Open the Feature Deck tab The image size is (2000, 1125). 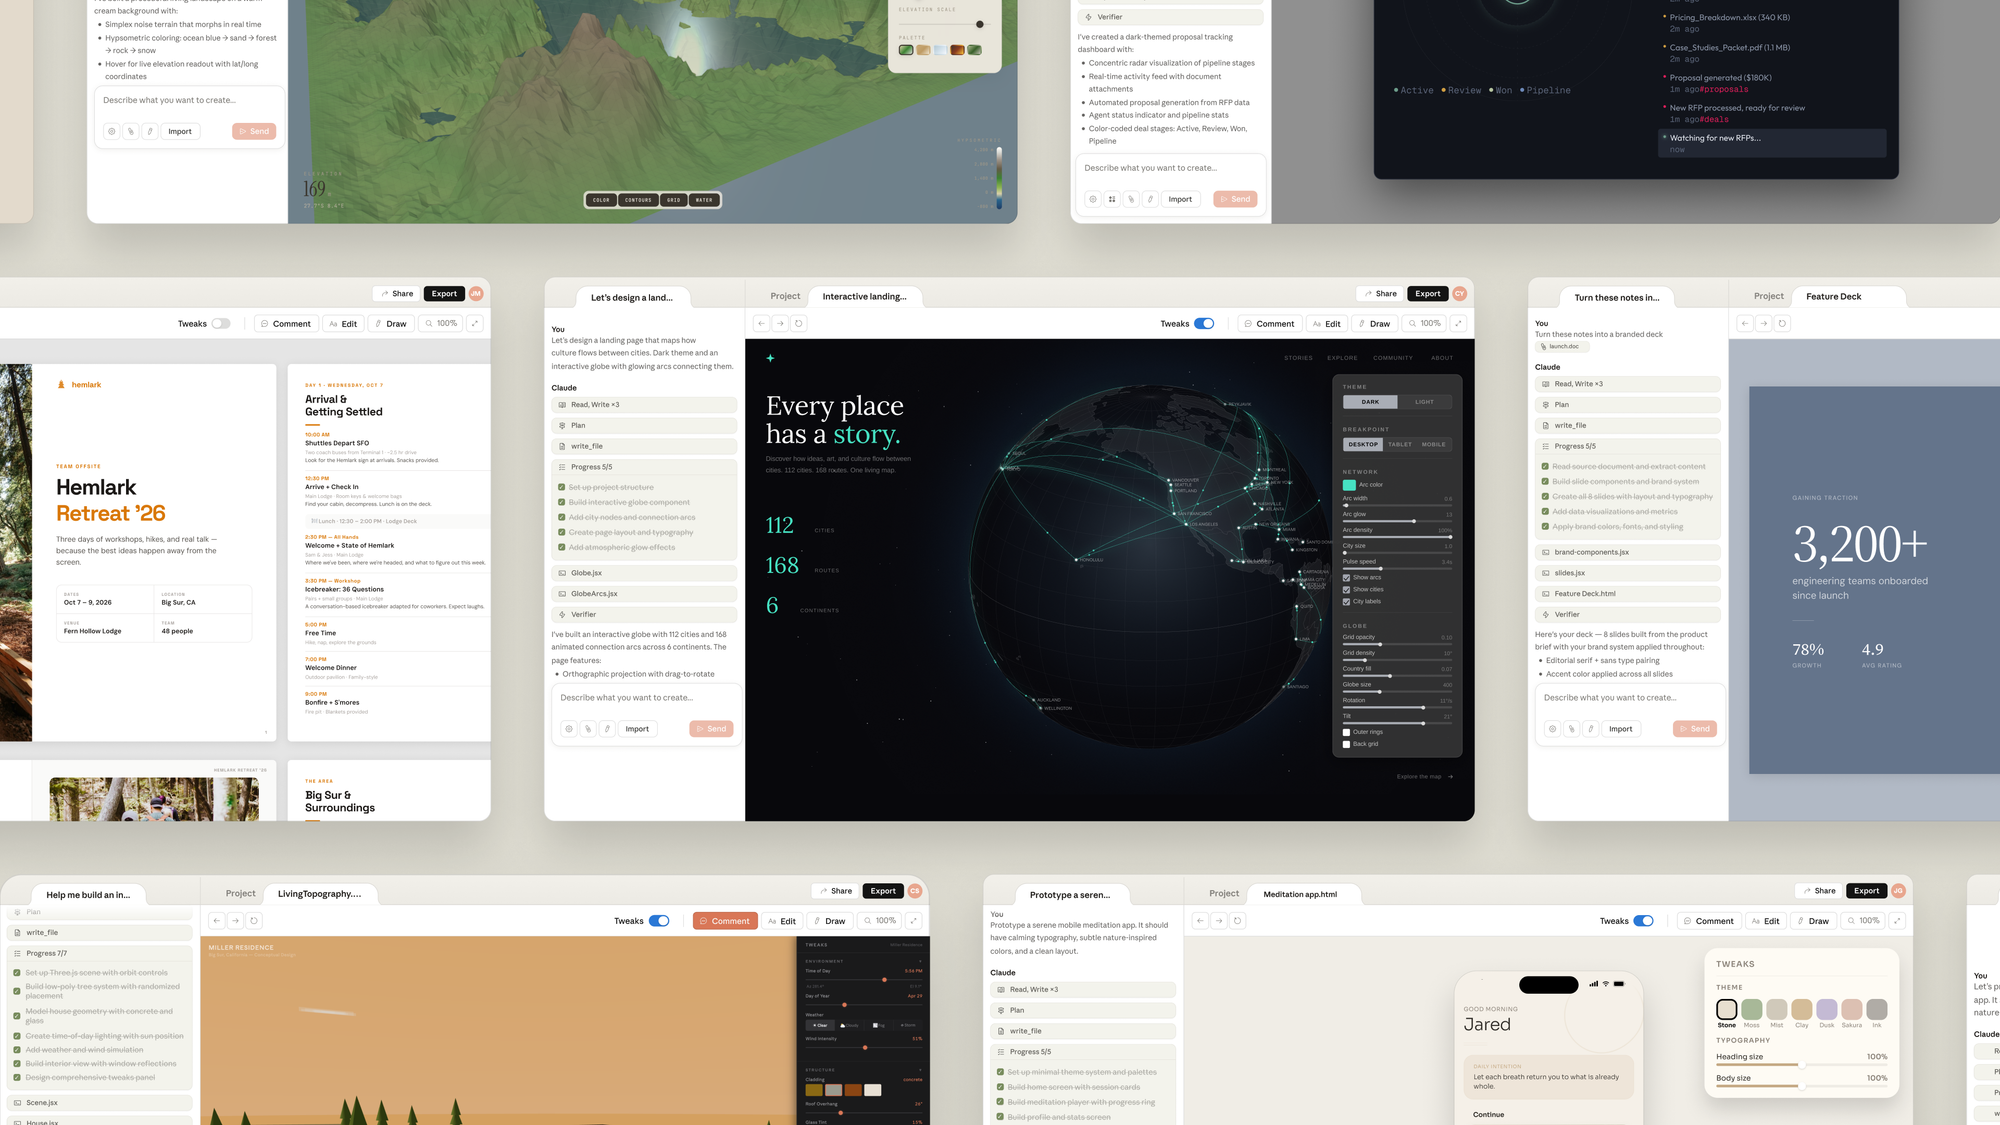pos(1833,296)
